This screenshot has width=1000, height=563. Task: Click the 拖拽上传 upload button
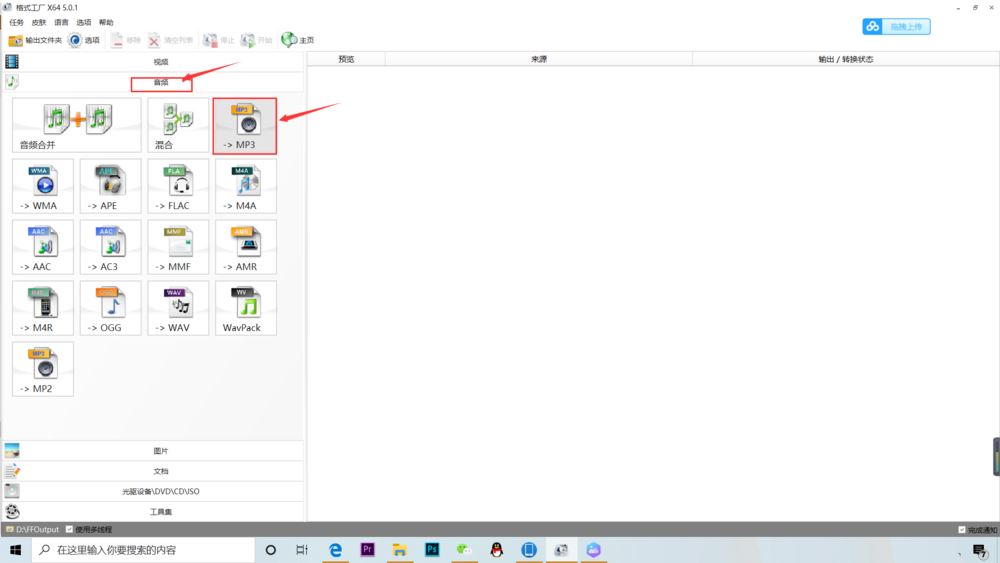(897, 27)
